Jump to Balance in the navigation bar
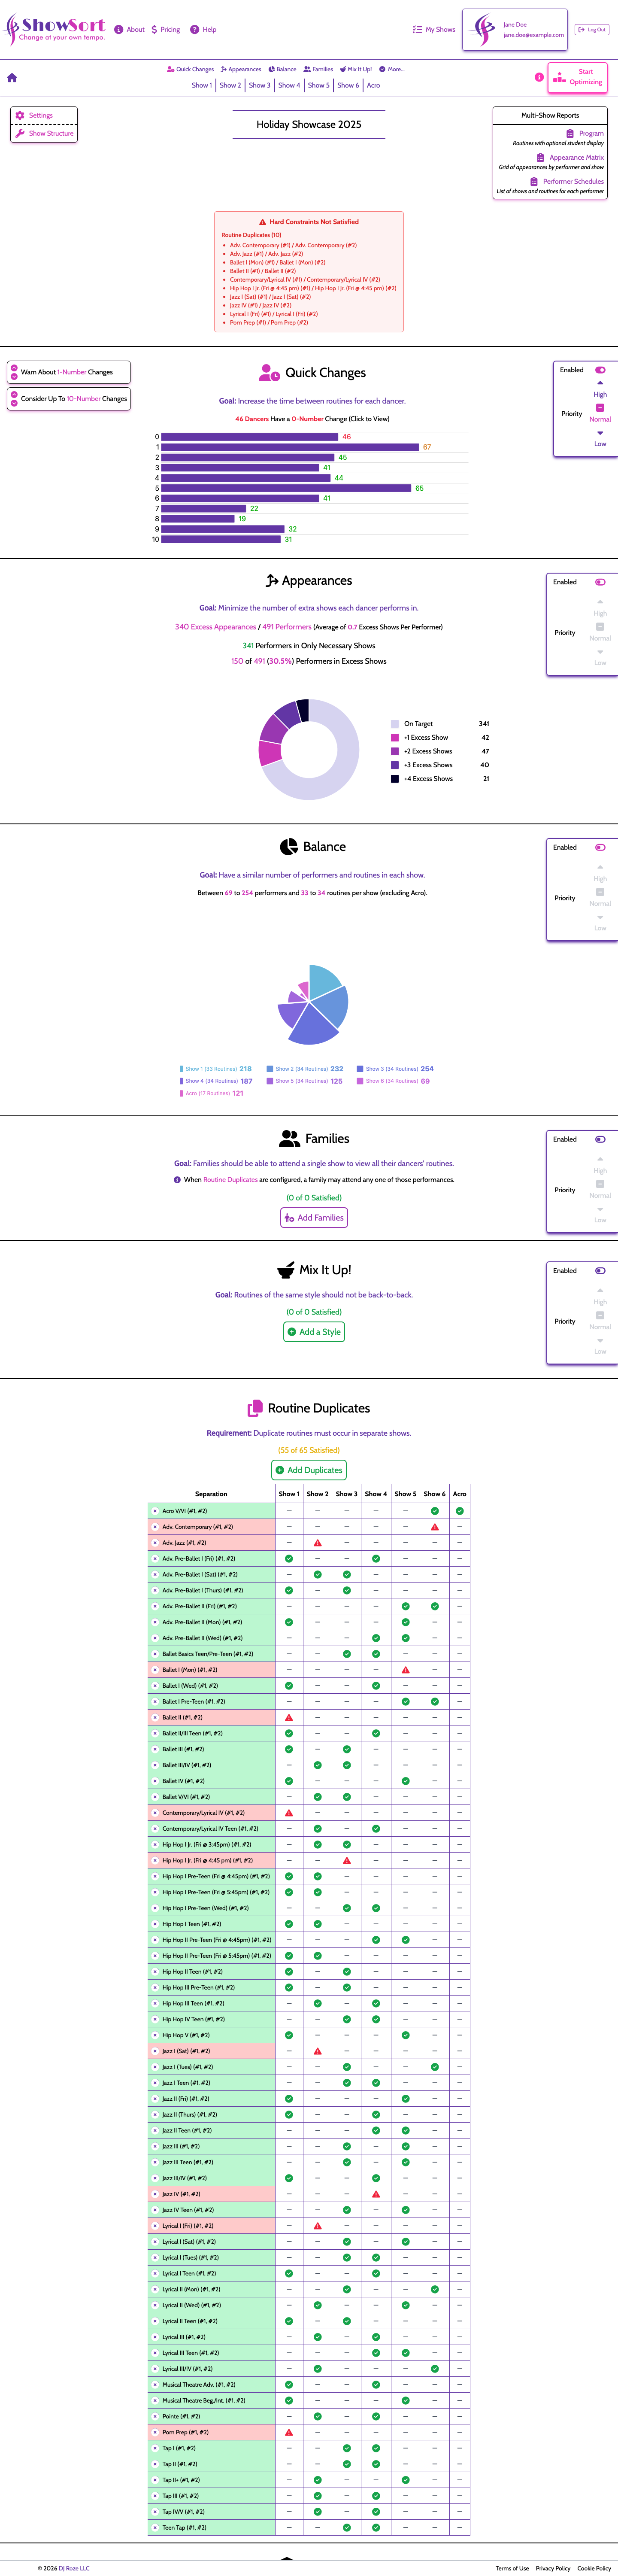618x2576 pixels. (x=282, y=69)
